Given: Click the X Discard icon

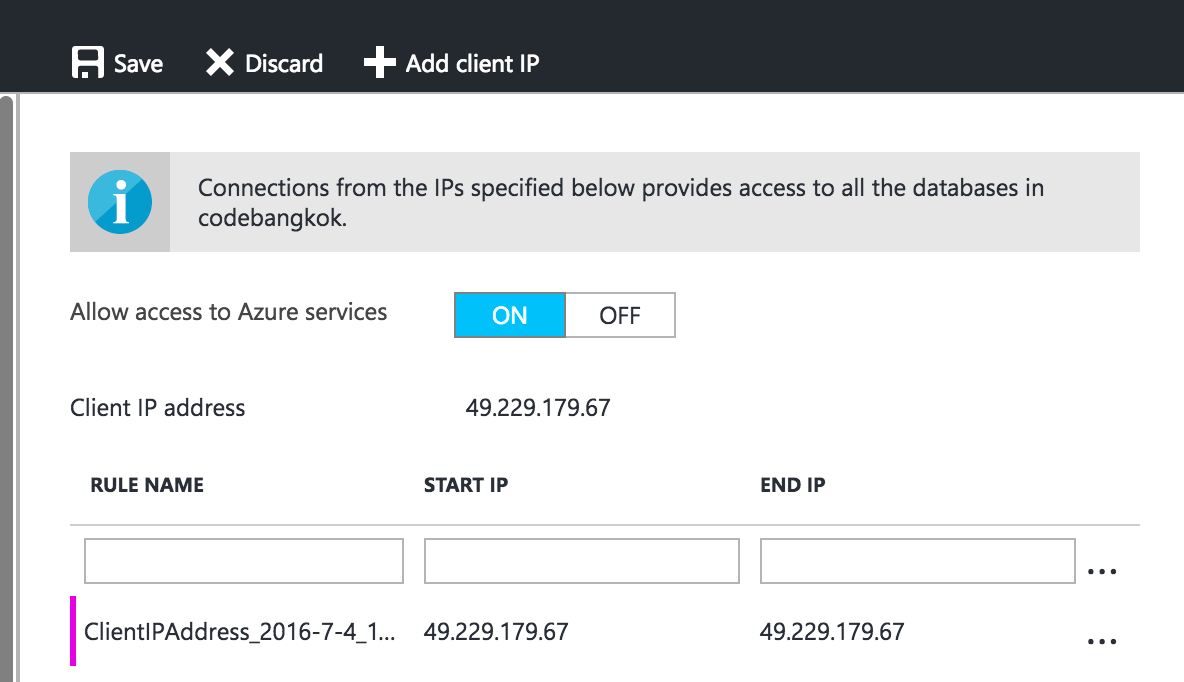Looking at the screenshot, I should tap(220, 62).
